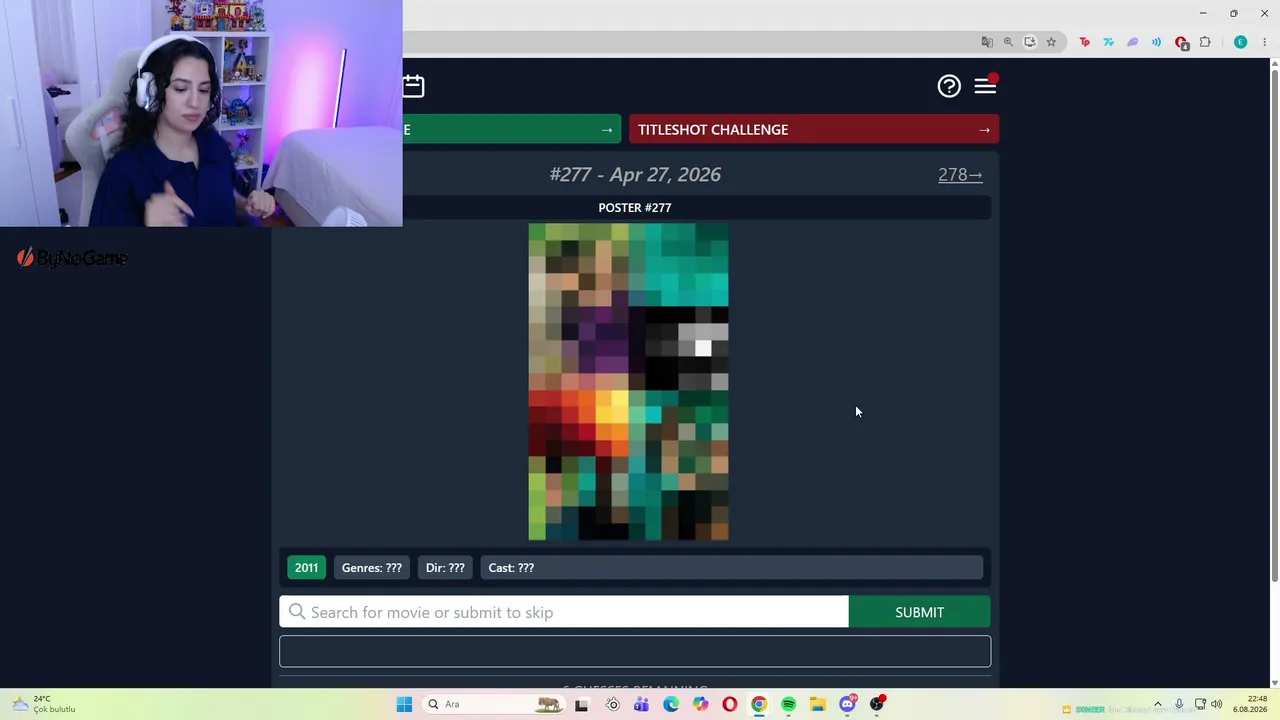
Task: Open the red extension with badge 4
Action: pyautogui.click(x=1181, y=42)
